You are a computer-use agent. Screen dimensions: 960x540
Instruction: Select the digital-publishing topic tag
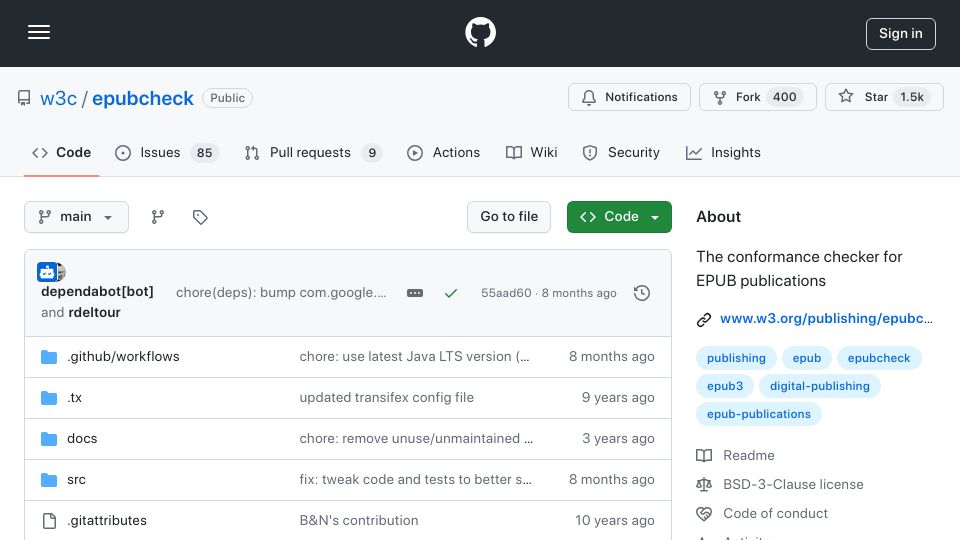(819, 386)
